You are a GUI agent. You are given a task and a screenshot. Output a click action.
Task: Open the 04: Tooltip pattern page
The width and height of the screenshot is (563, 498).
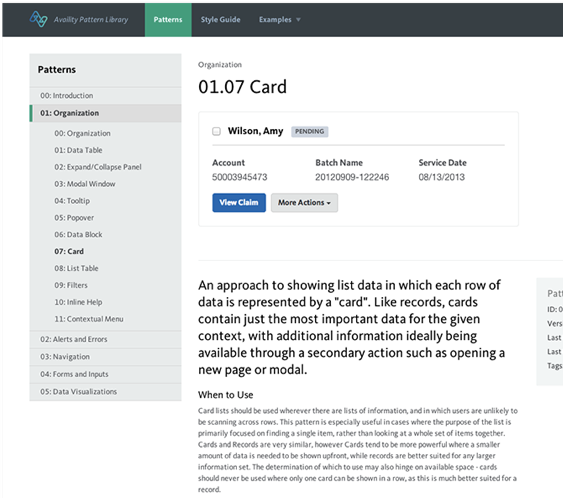pos(72,201)
